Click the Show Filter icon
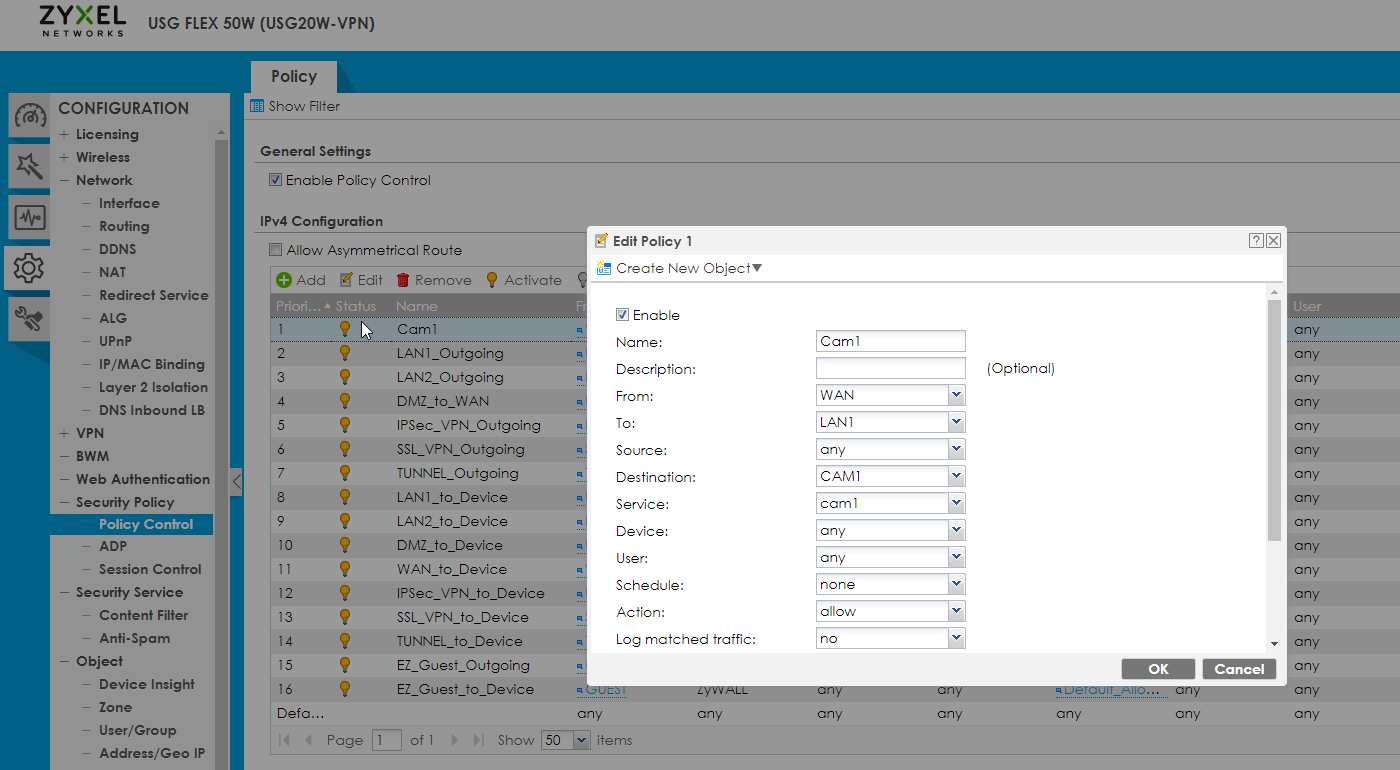 [x=257, y=106]
